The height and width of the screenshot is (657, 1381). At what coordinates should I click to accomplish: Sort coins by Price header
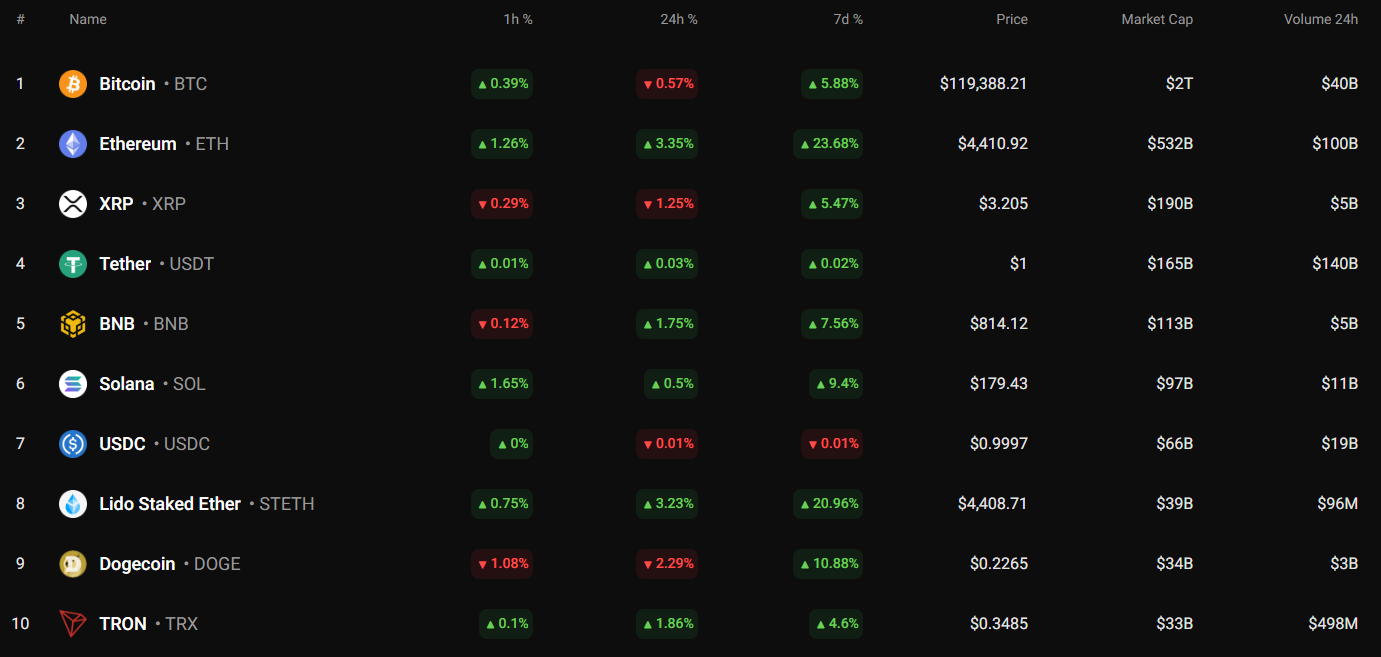click(x=1011, y=20)
